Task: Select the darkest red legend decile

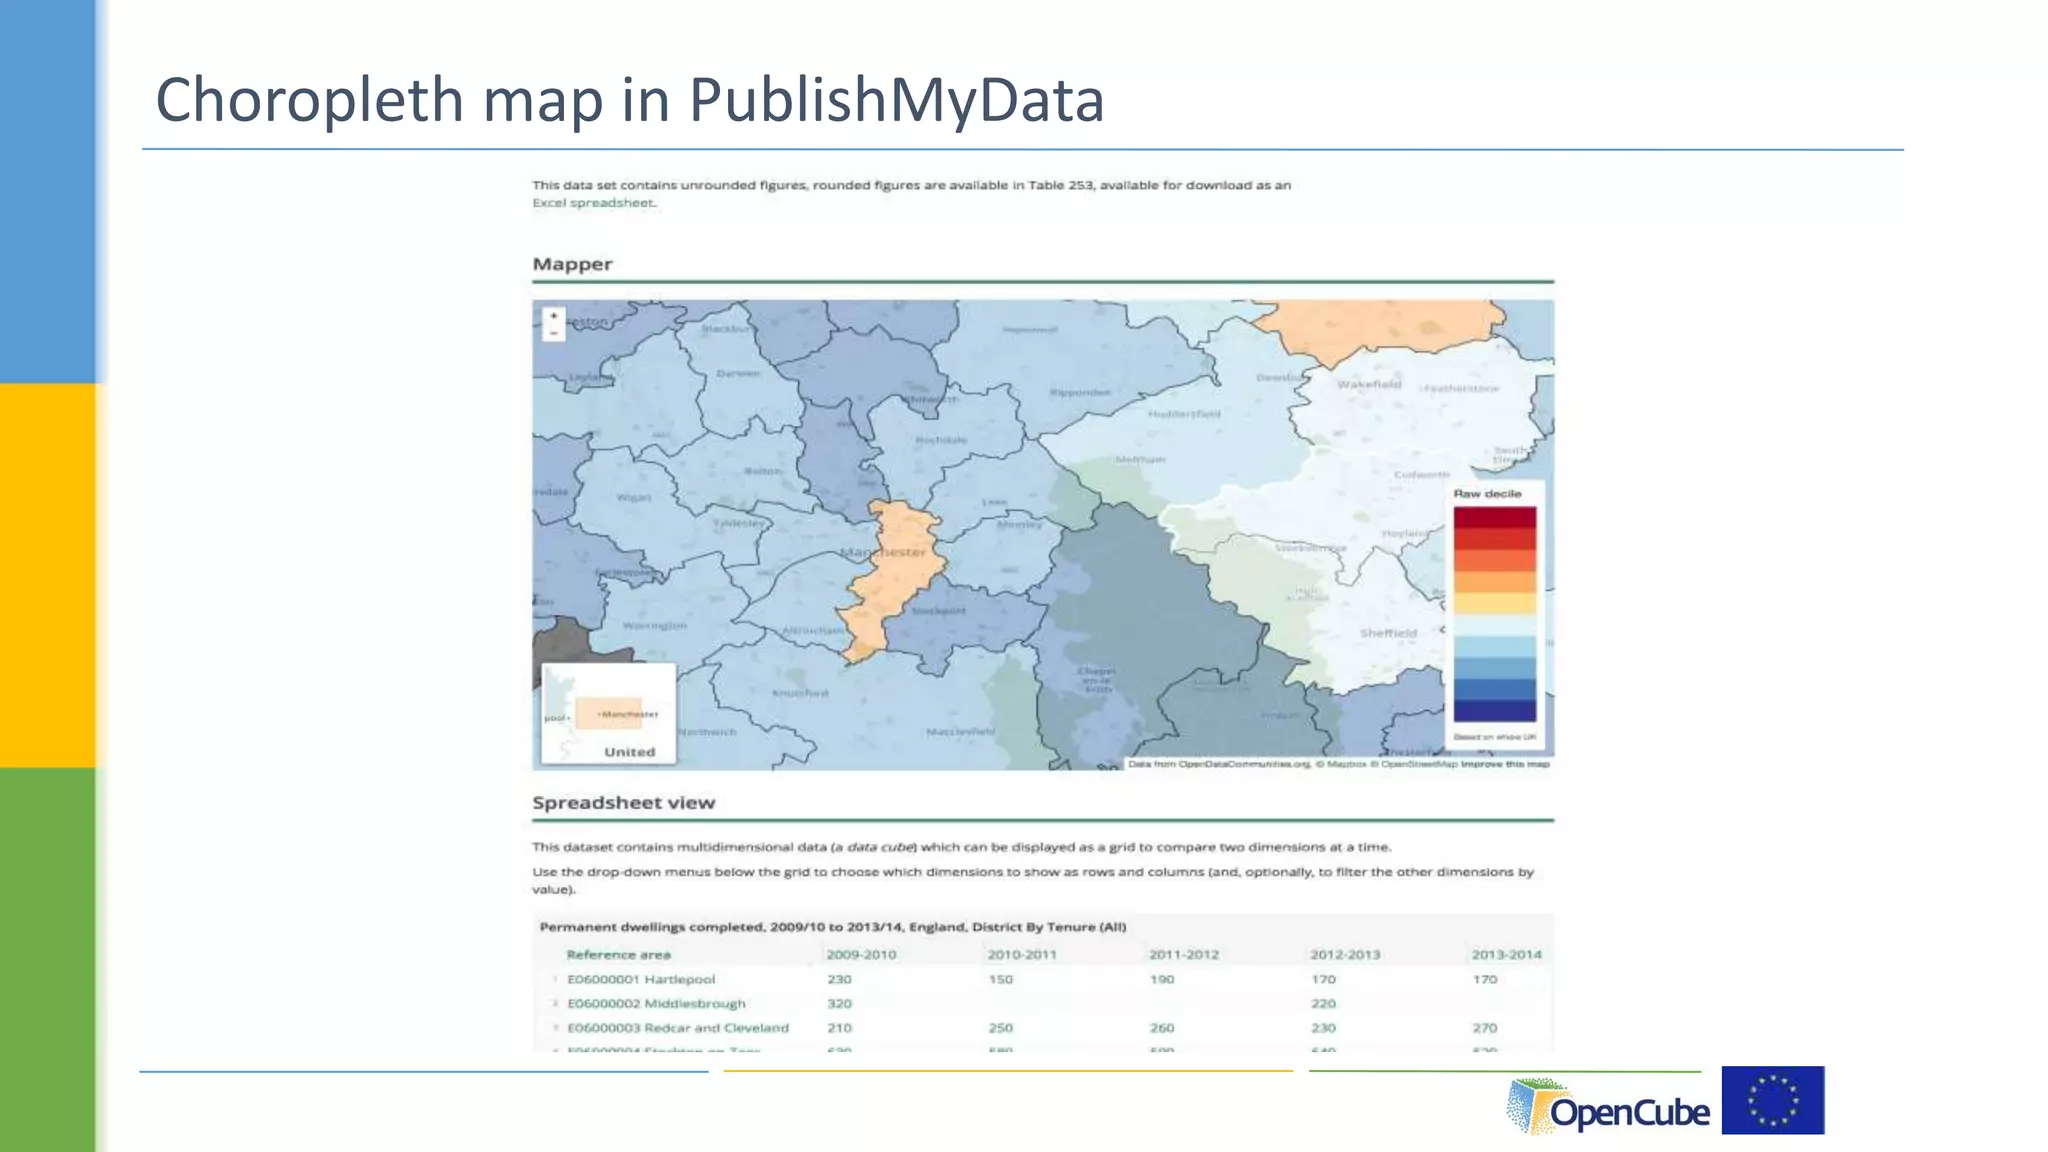Action: [x=1495, y=517]
